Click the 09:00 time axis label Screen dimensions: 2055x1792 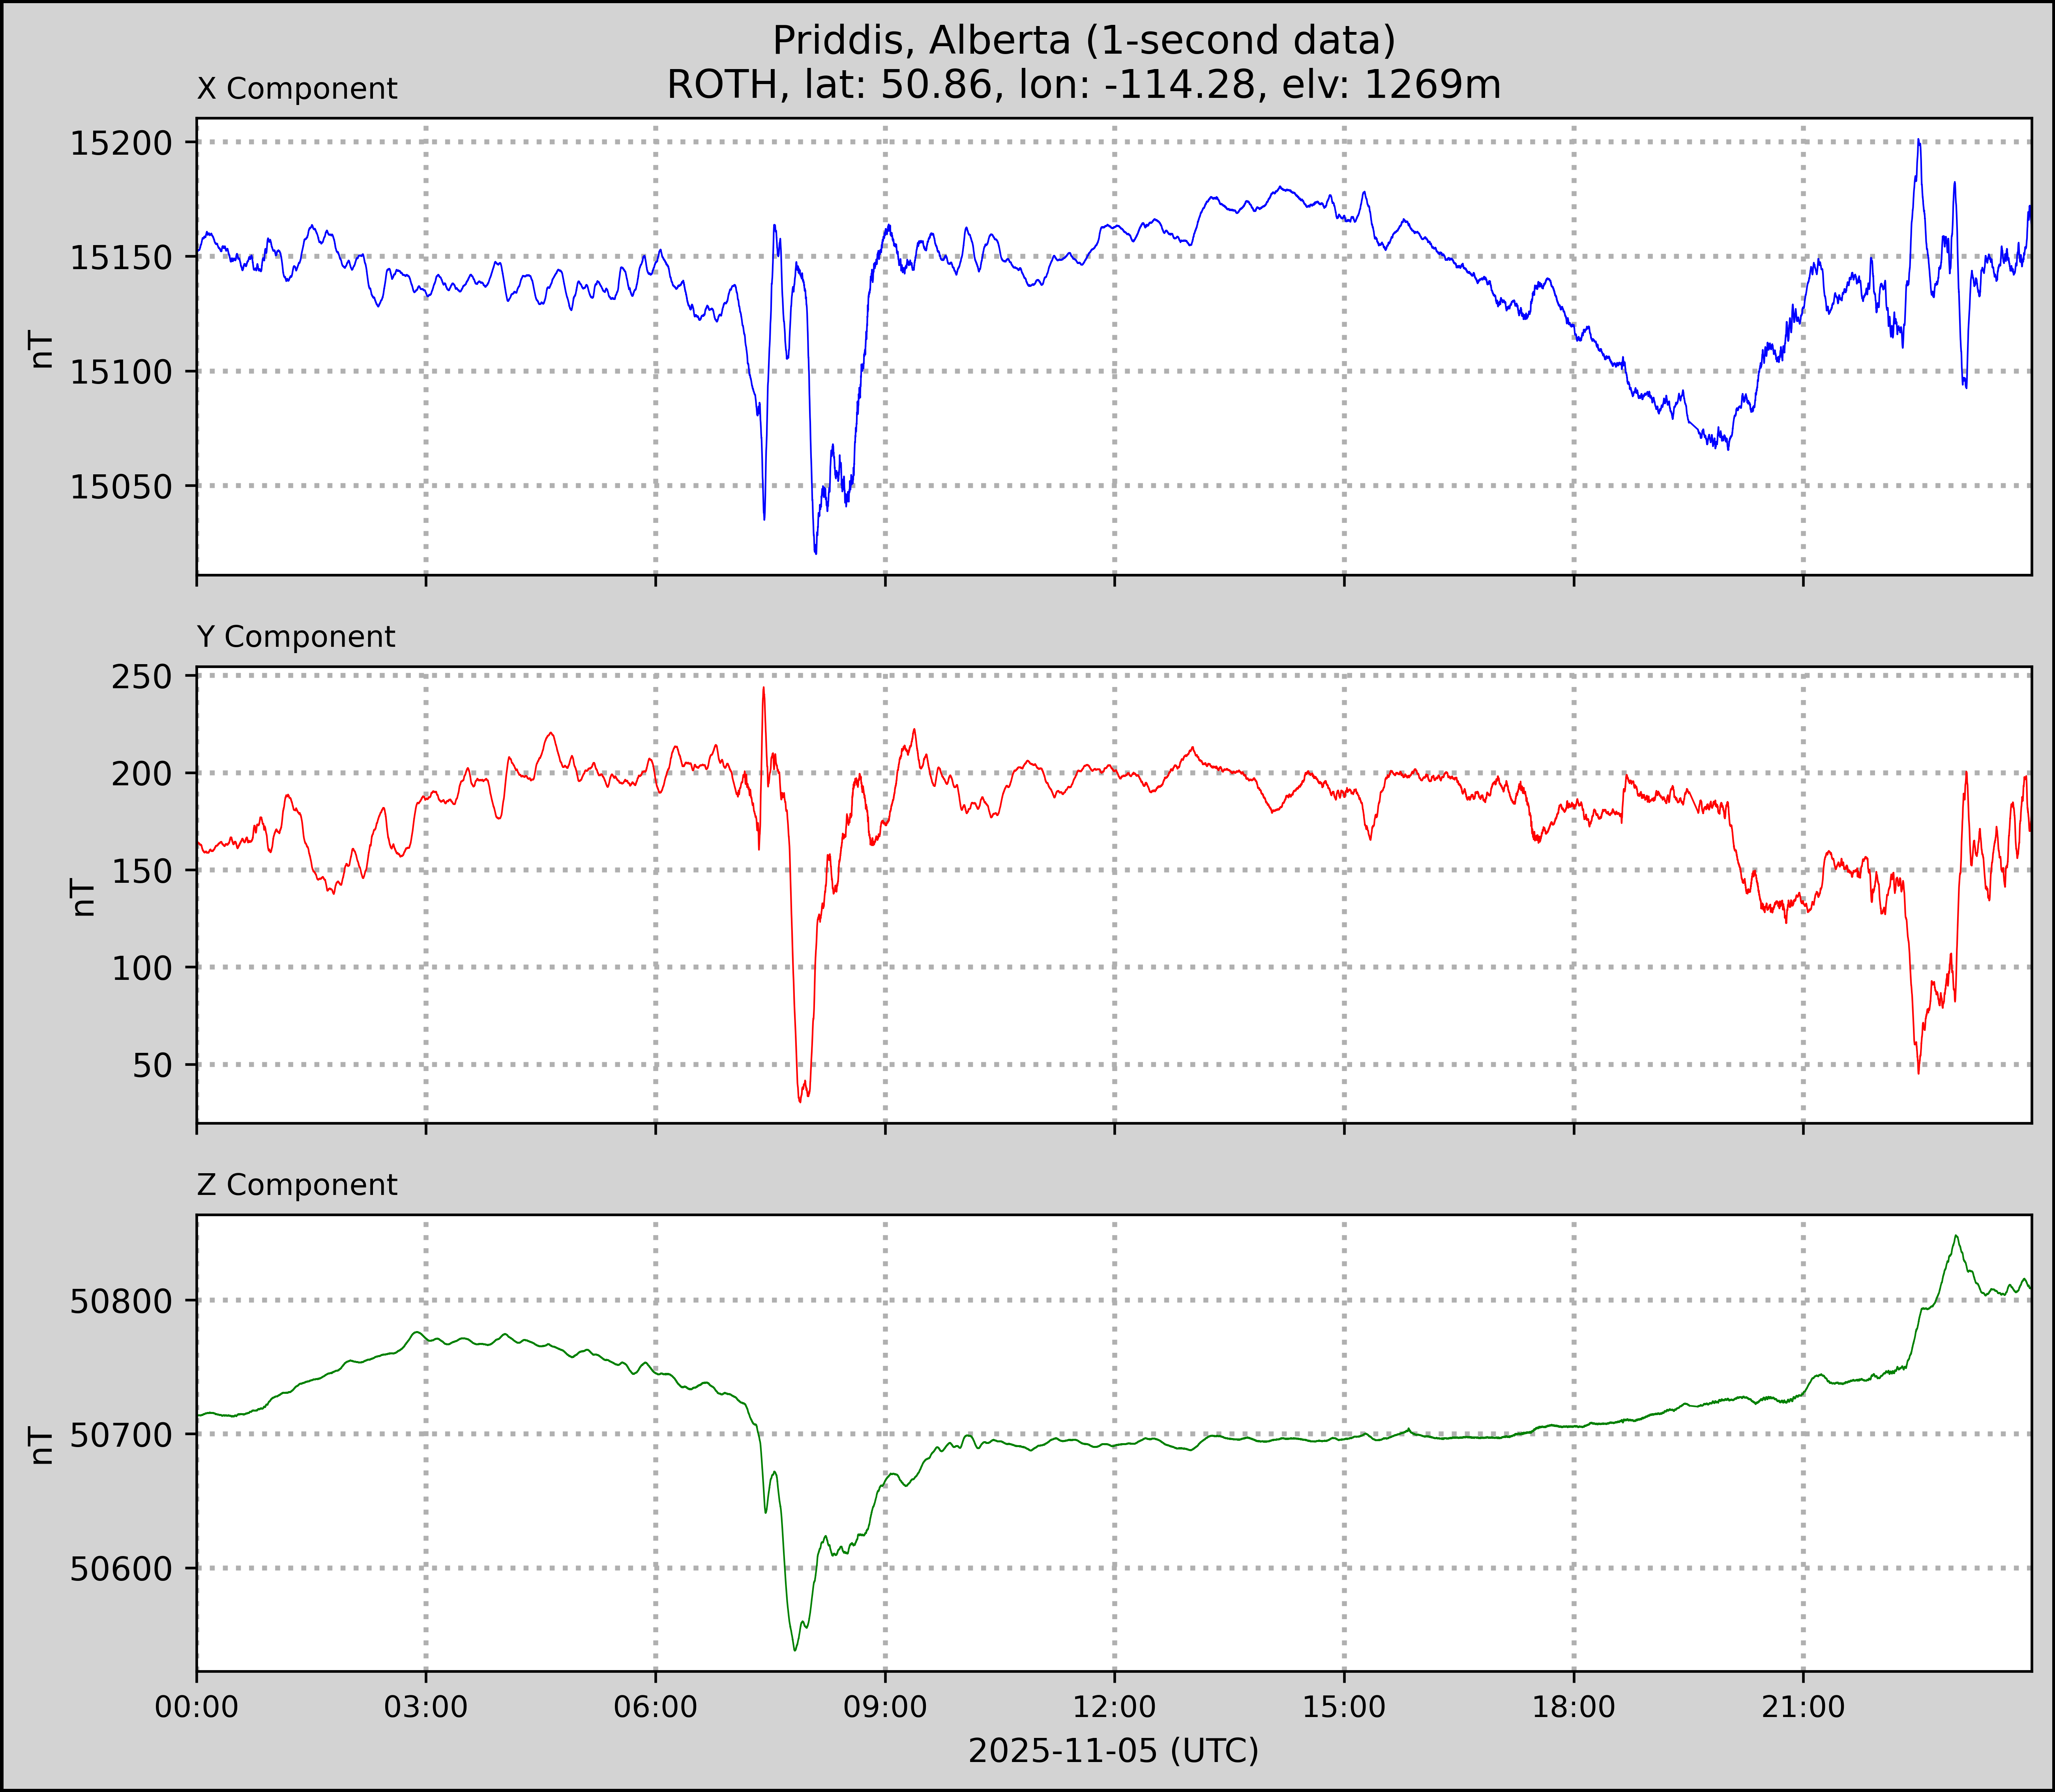click(885, 1707)
